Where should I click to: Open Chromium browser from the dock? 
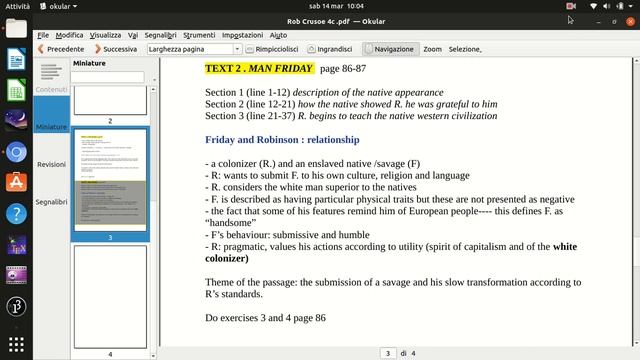pyautogui.click(x=16, y=152)
